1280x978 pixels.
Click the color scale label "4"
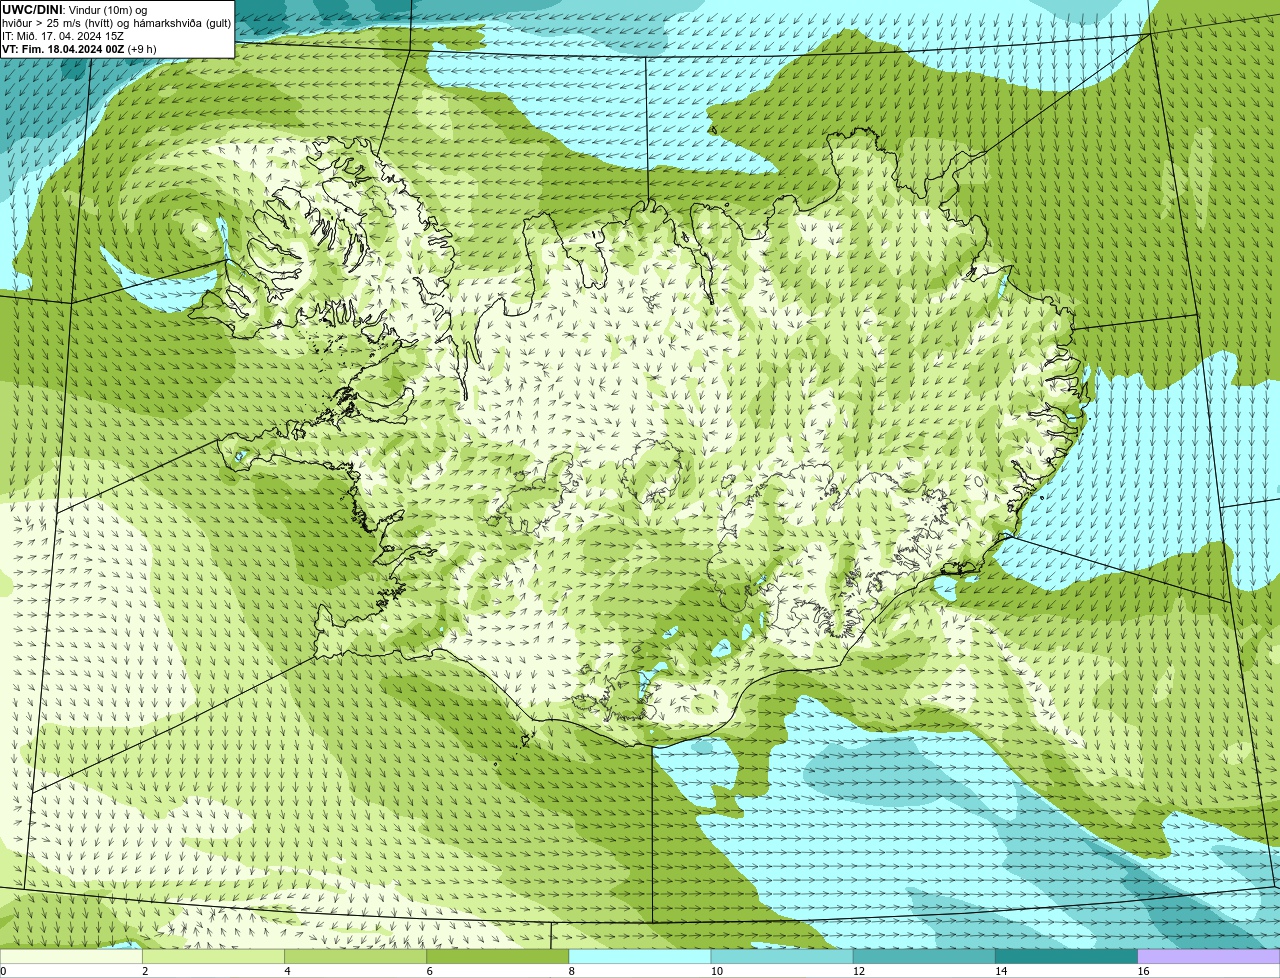287,971
